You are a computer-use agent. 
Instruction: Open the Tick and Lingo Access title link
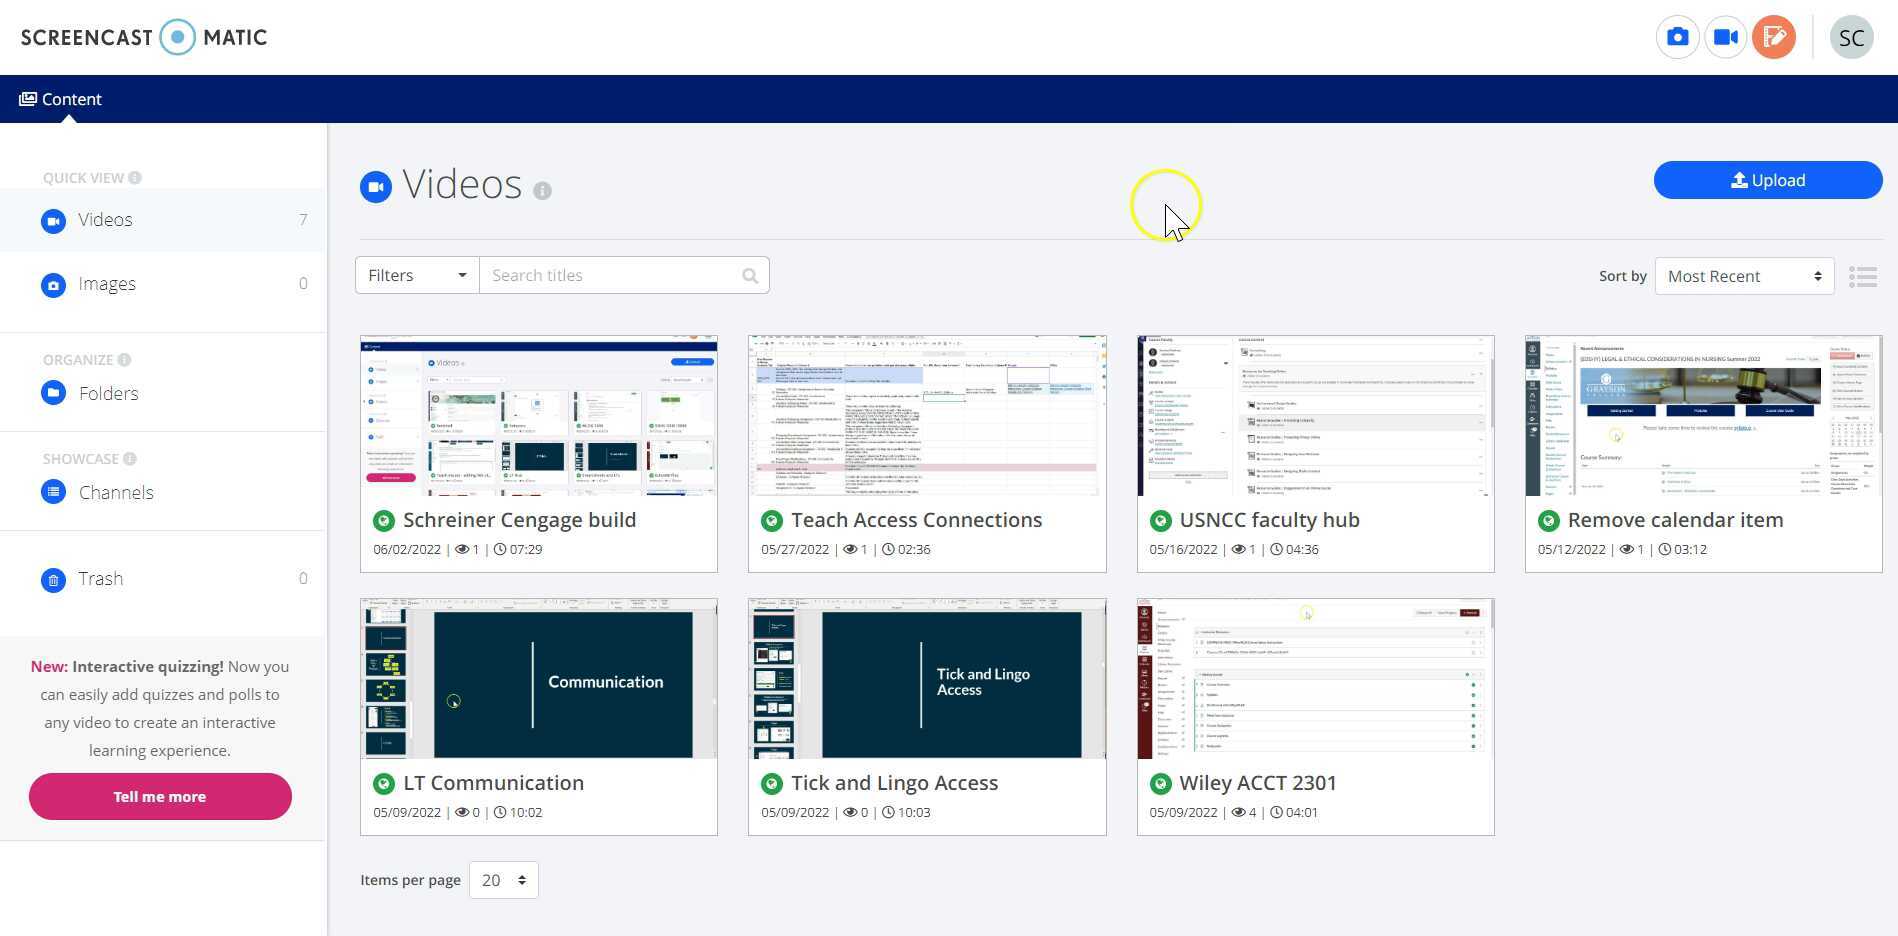pyautogui.click(x=895, y=784)
